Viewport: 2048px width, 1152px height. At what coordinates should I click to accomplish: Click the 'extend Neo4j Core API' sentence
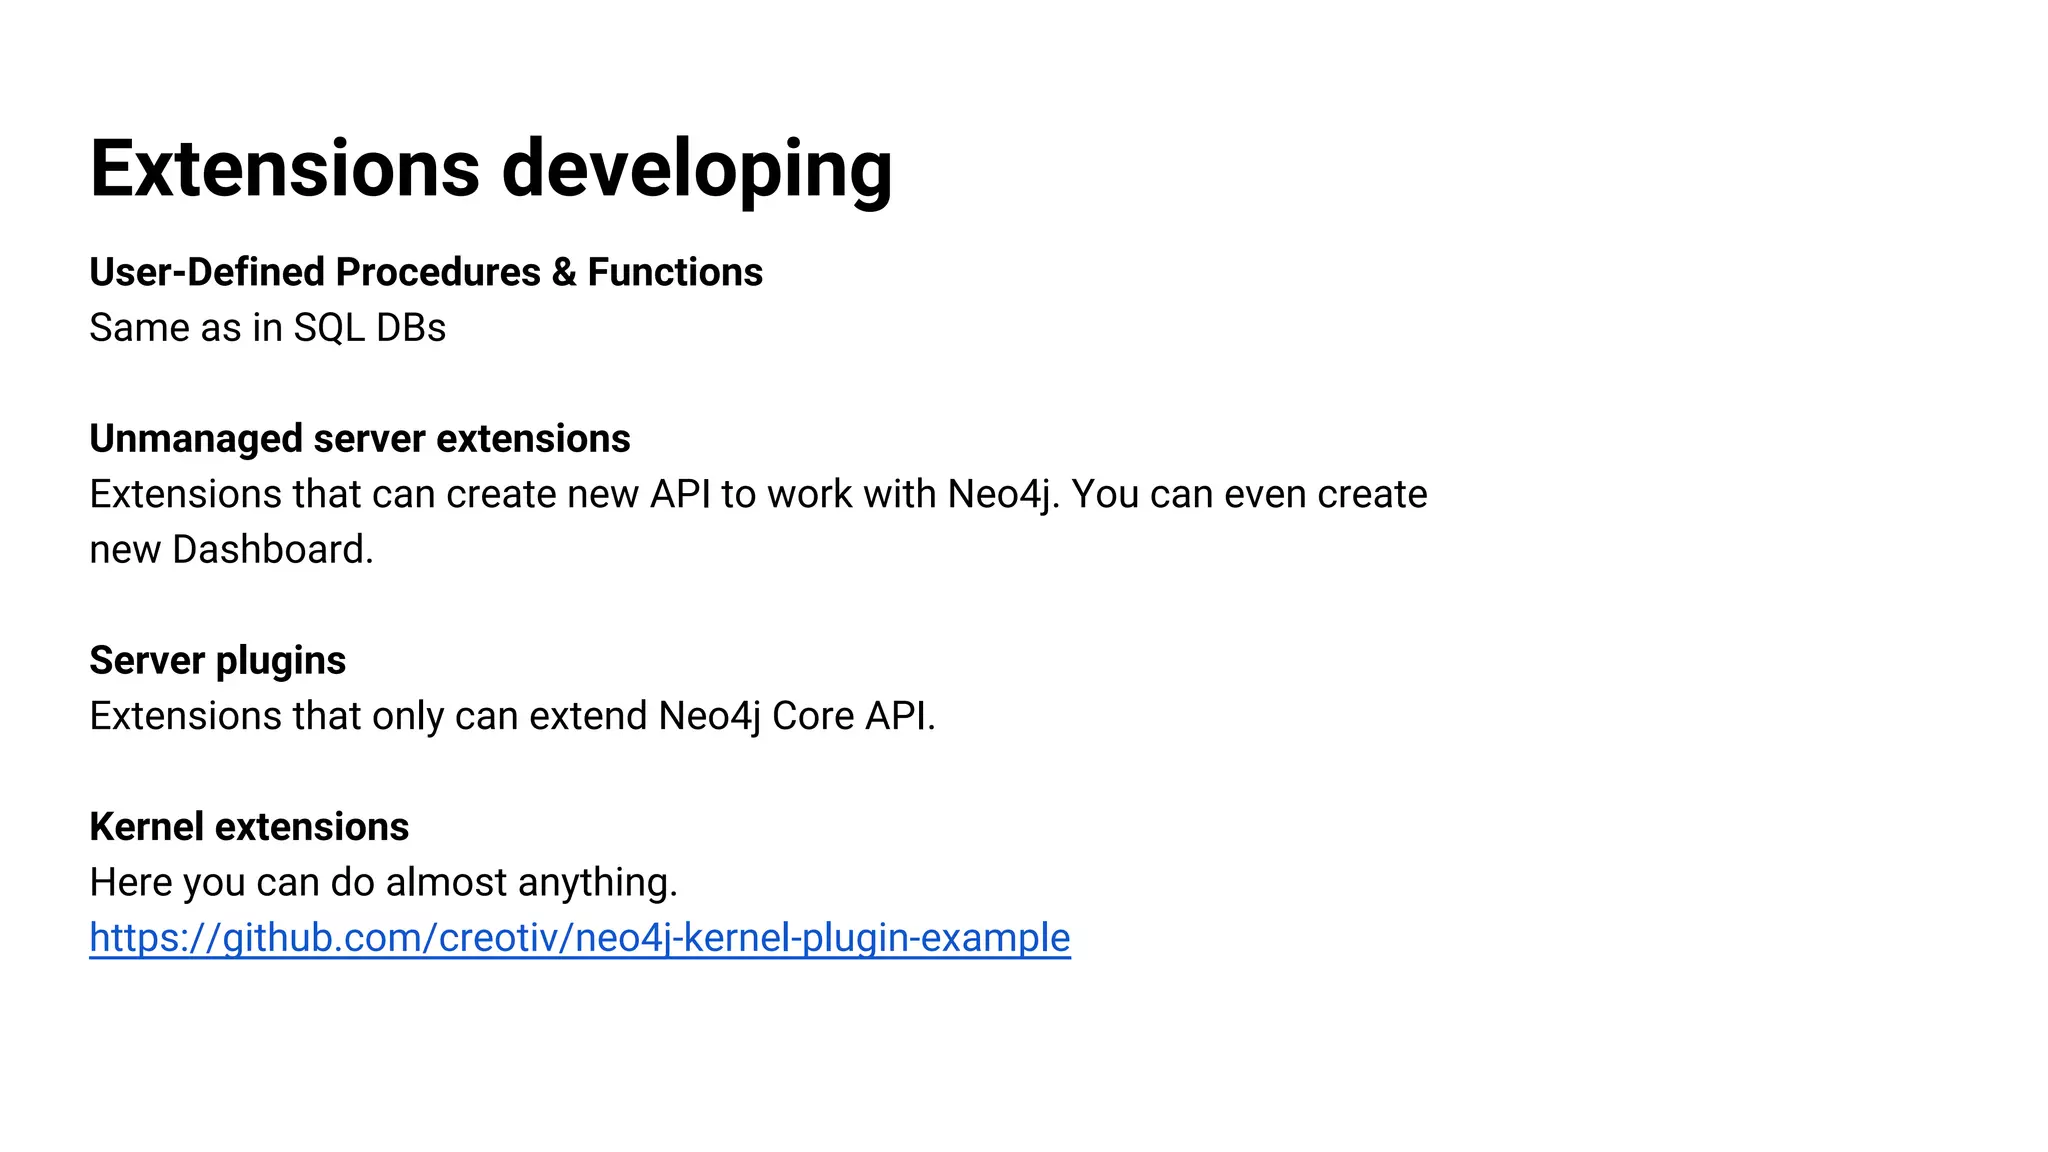pos(512,717)
